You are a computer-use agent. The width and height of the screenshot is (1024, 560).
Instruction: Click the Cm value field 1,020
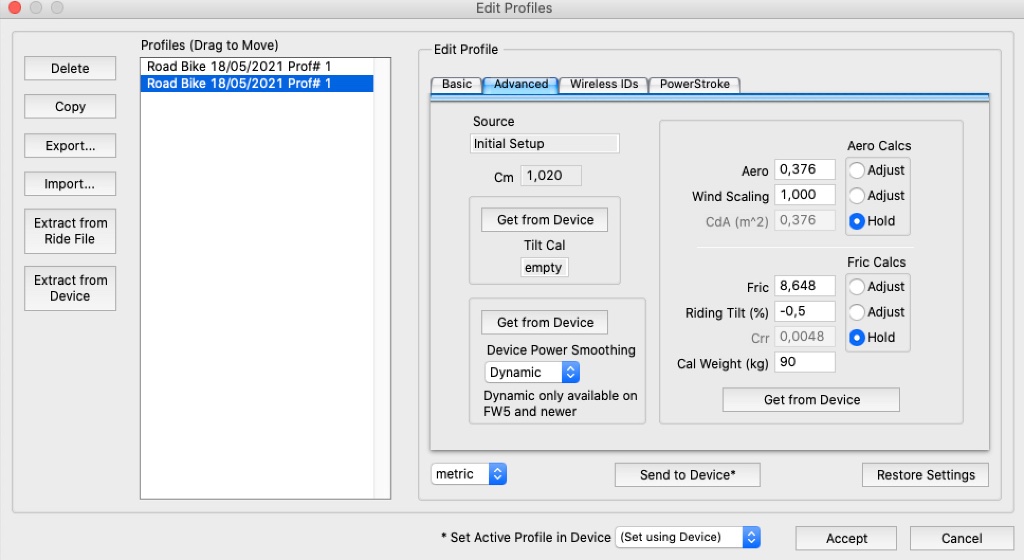(x=551, y=176)
